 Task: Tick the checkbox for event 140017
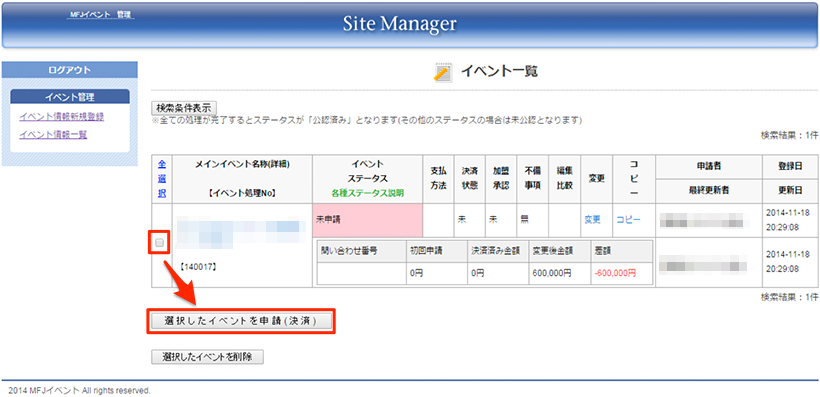[160, 242]
